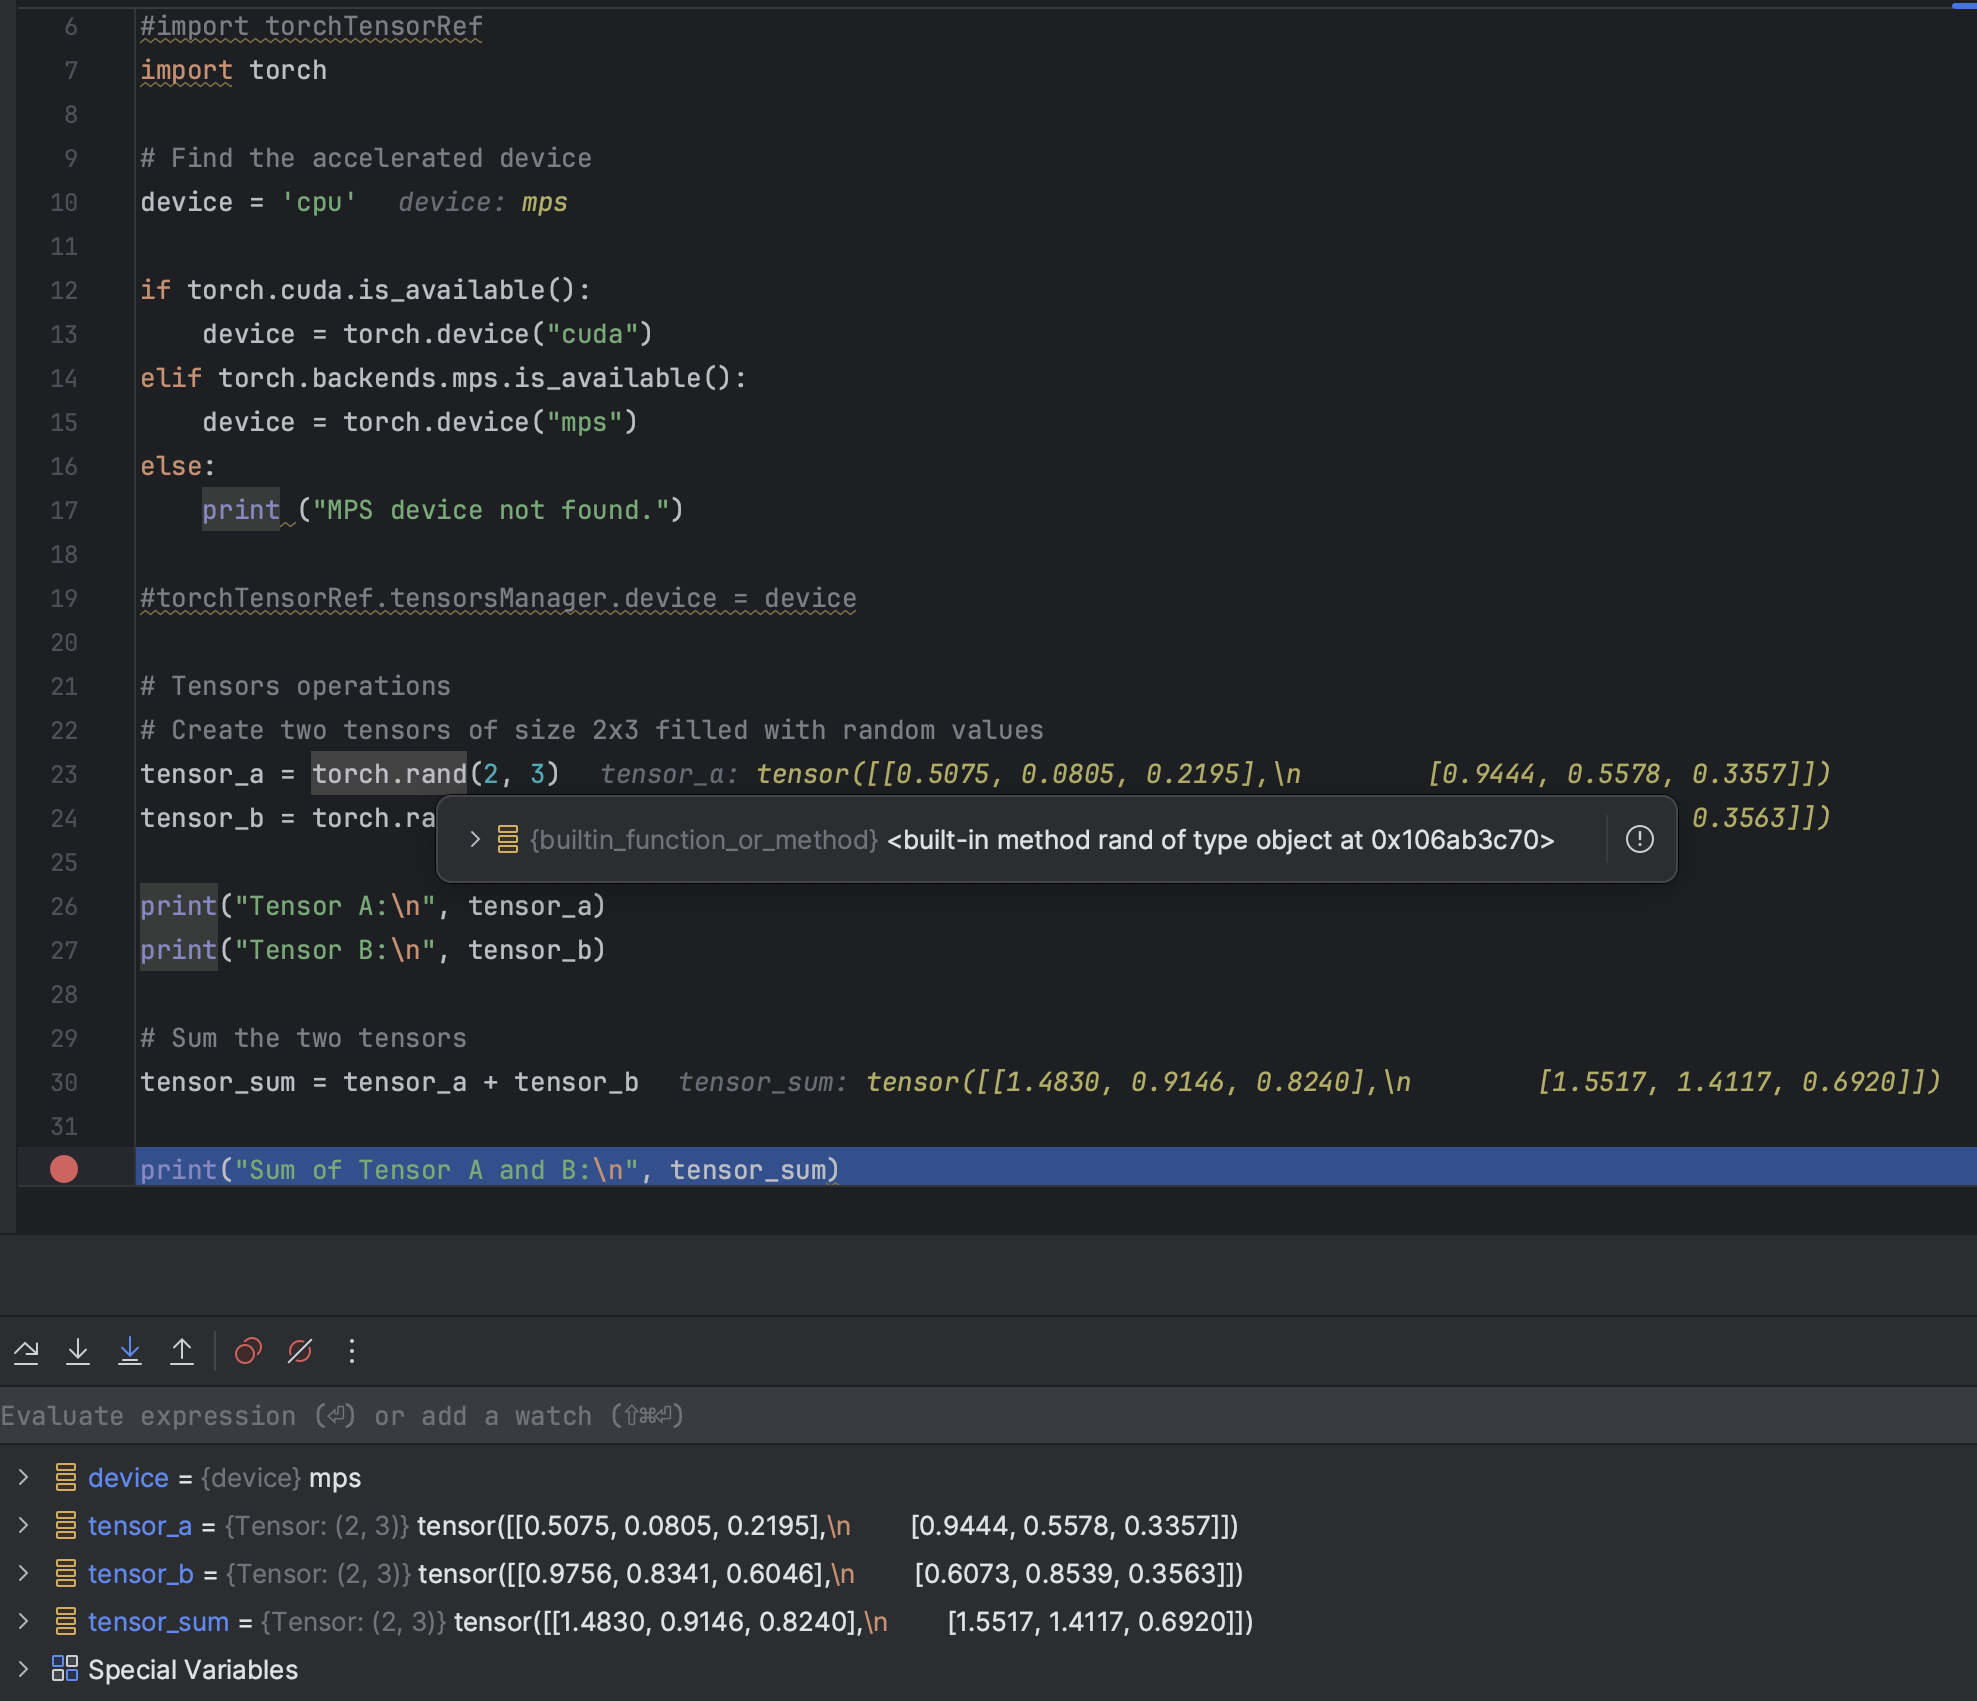Click tensor_sum variable name link
1977x1701 pixels.
point(158,1621)
